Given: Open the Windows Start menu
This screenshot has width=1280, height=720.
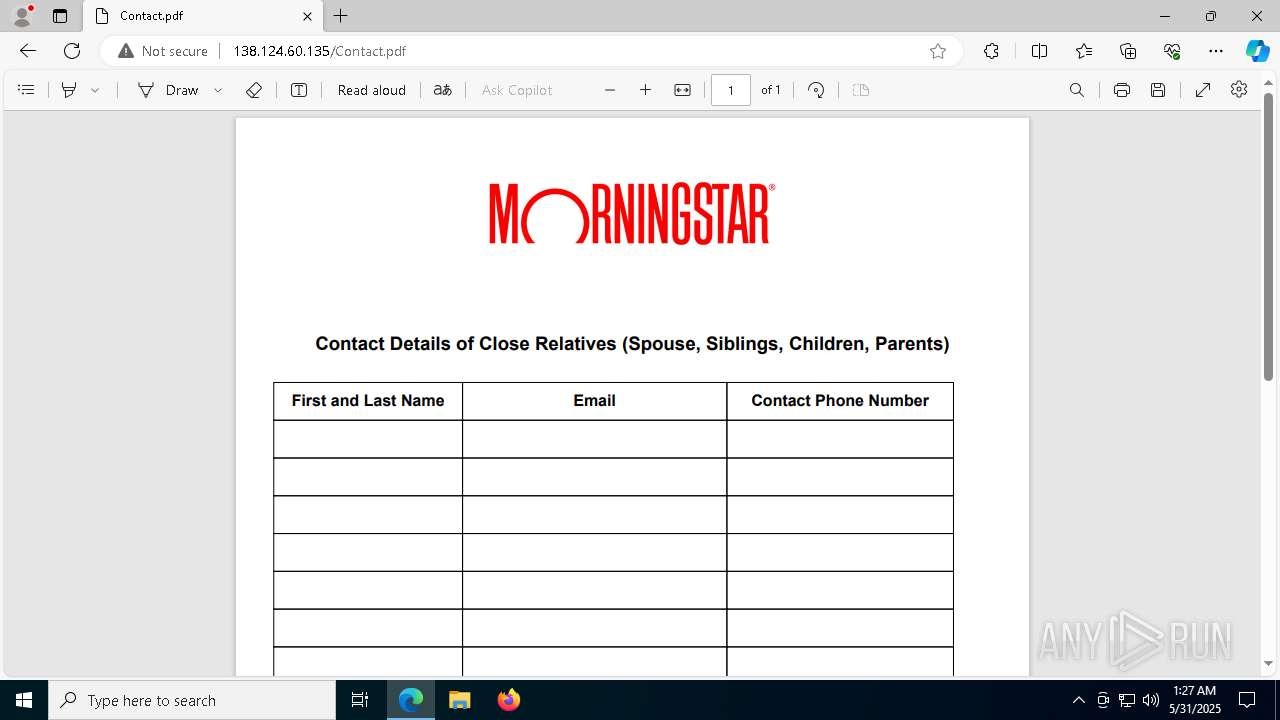Looking at the screenshot, I should [24, 700].
